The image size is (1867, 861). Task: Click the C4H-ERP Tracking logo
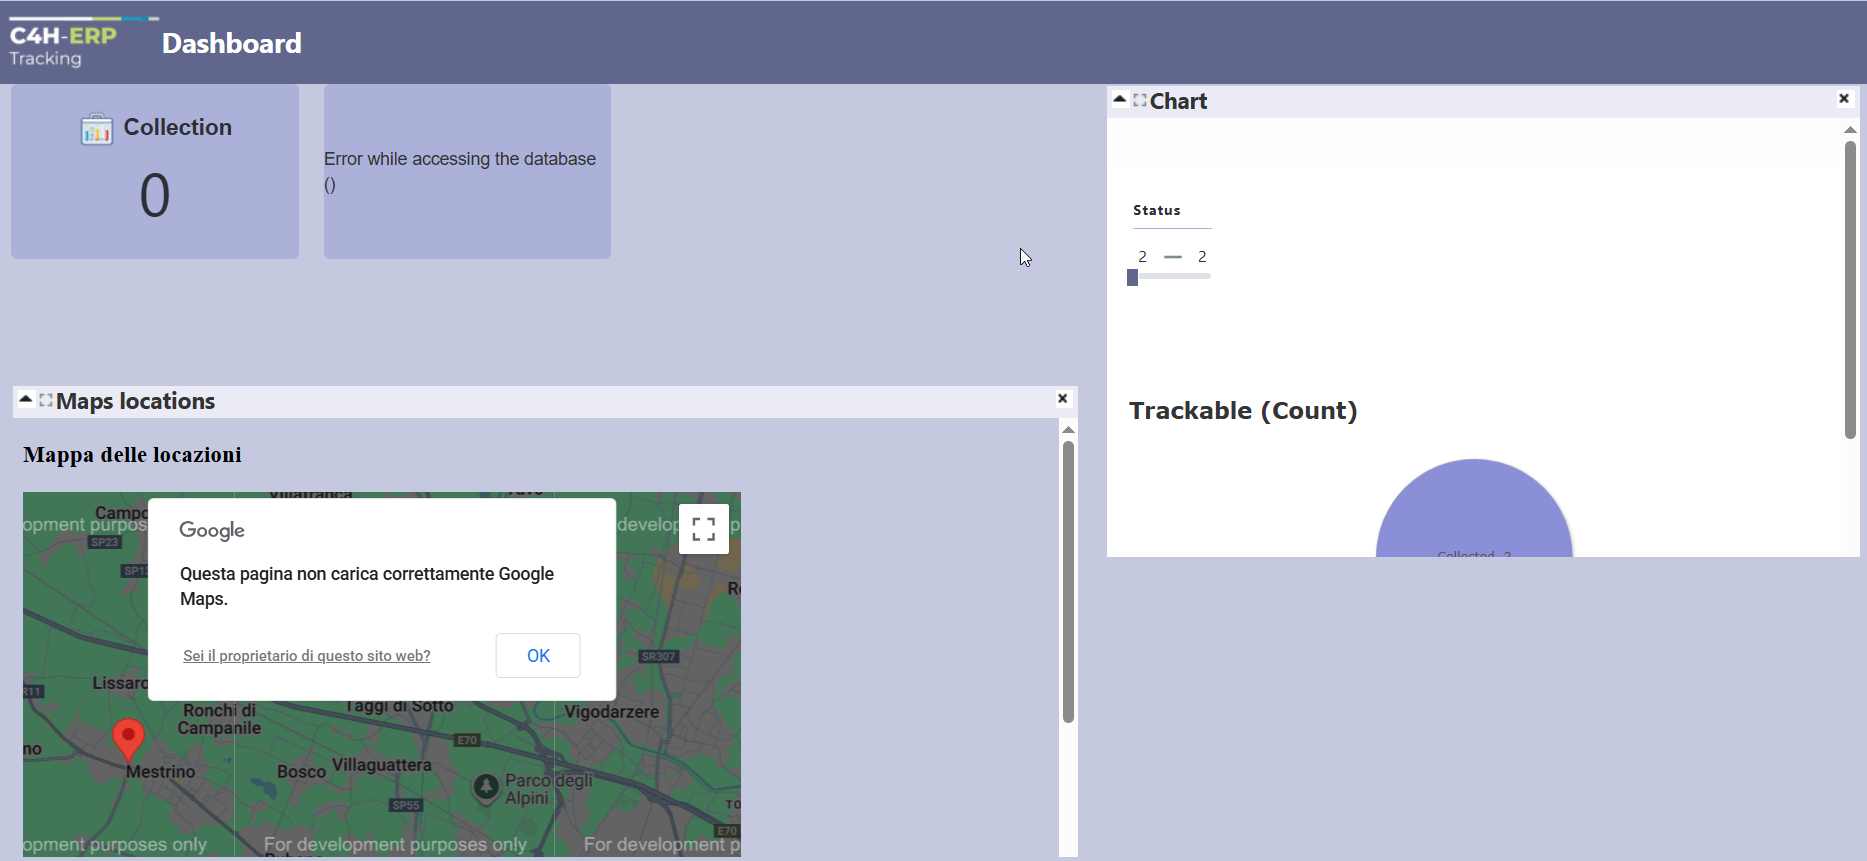pos(63,44)
